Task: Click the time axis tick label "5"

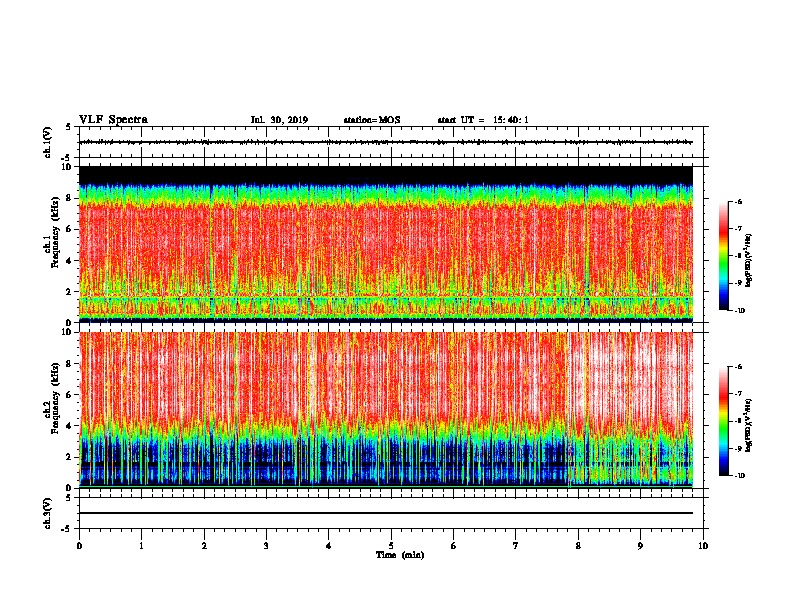Action: coord(391,546)
